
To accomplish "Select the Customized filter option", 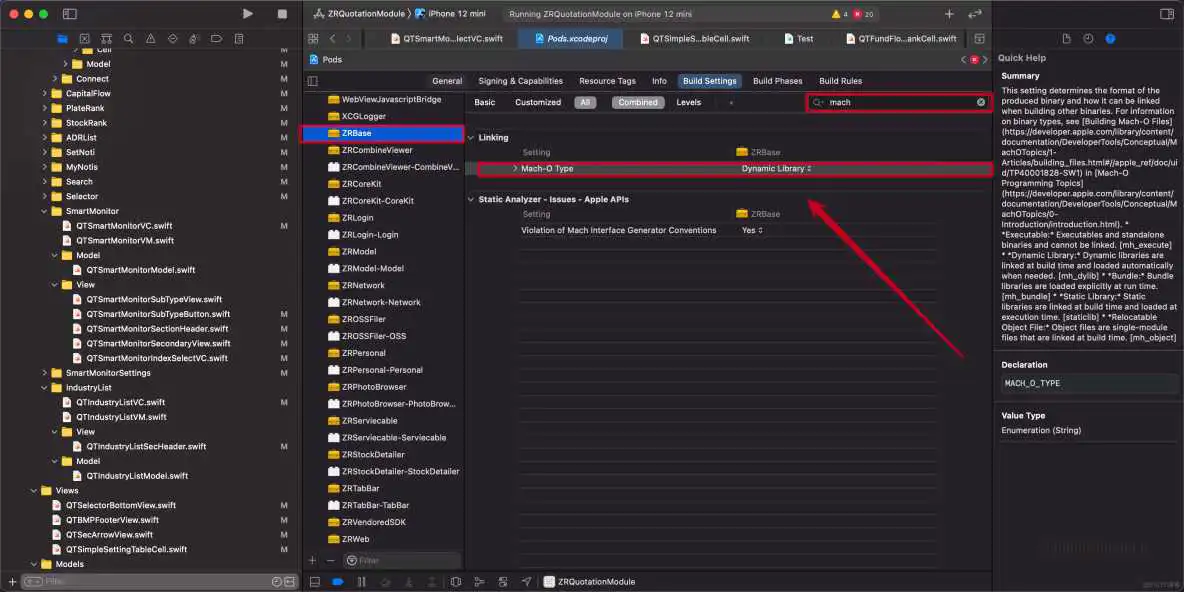I will (x=538, y=102).
